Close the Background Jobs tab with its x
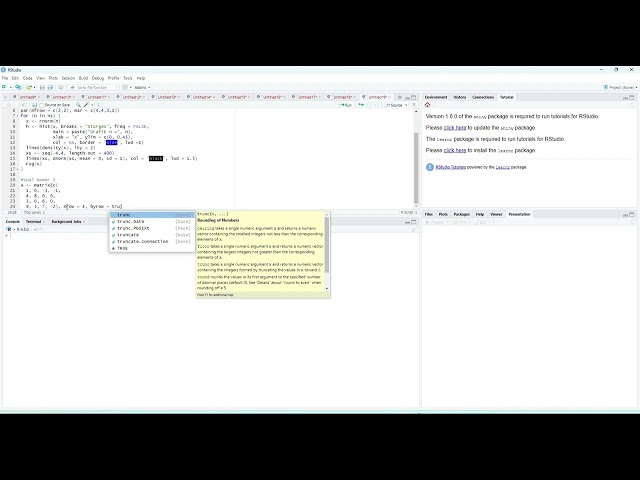The height and width of the screenshot is (480, 640). click(x=84, y=222)
